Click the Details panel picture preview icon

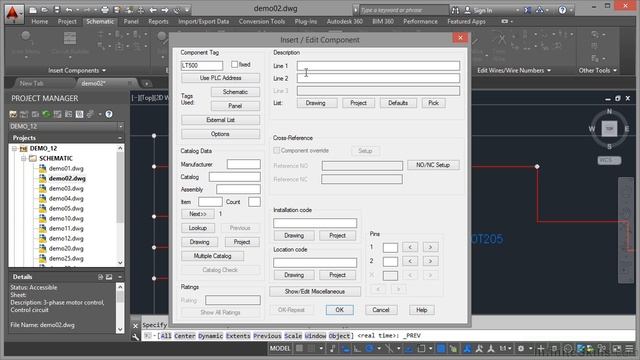pos(109,277)
